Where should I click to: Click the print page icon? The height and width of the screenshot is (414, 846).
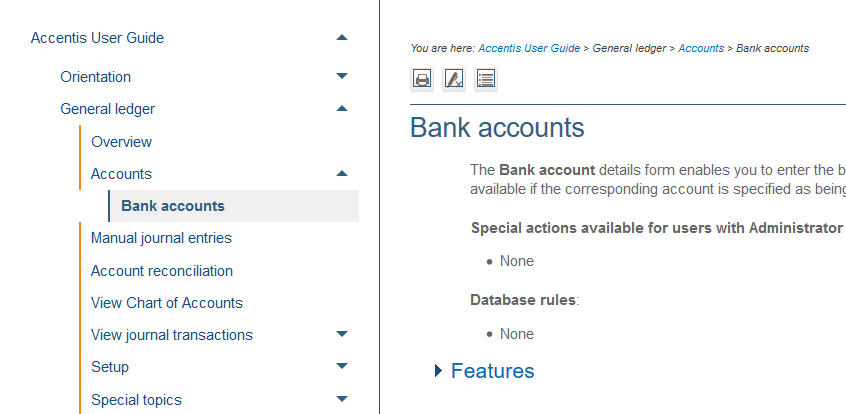coord(422,79)
